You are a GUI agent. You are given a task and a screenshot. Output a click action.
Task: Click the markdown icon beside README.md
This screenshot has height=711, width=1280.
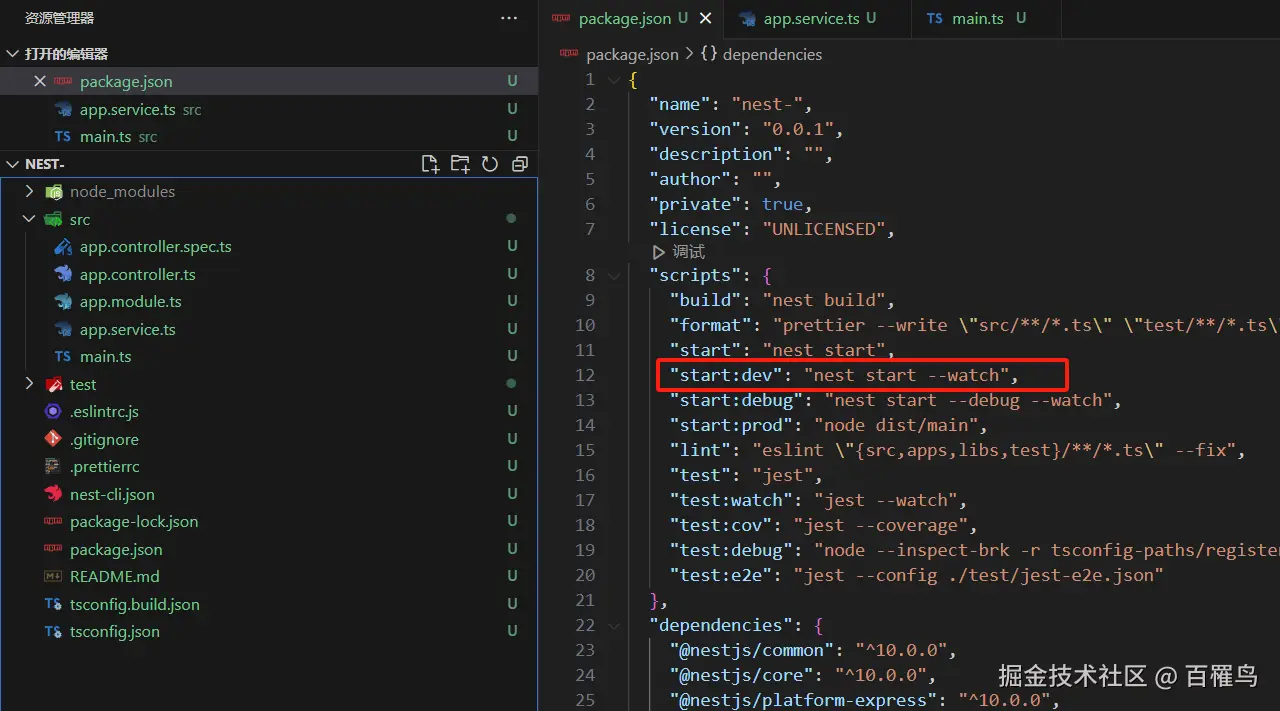pyautogui.click(x=53, y=576)
